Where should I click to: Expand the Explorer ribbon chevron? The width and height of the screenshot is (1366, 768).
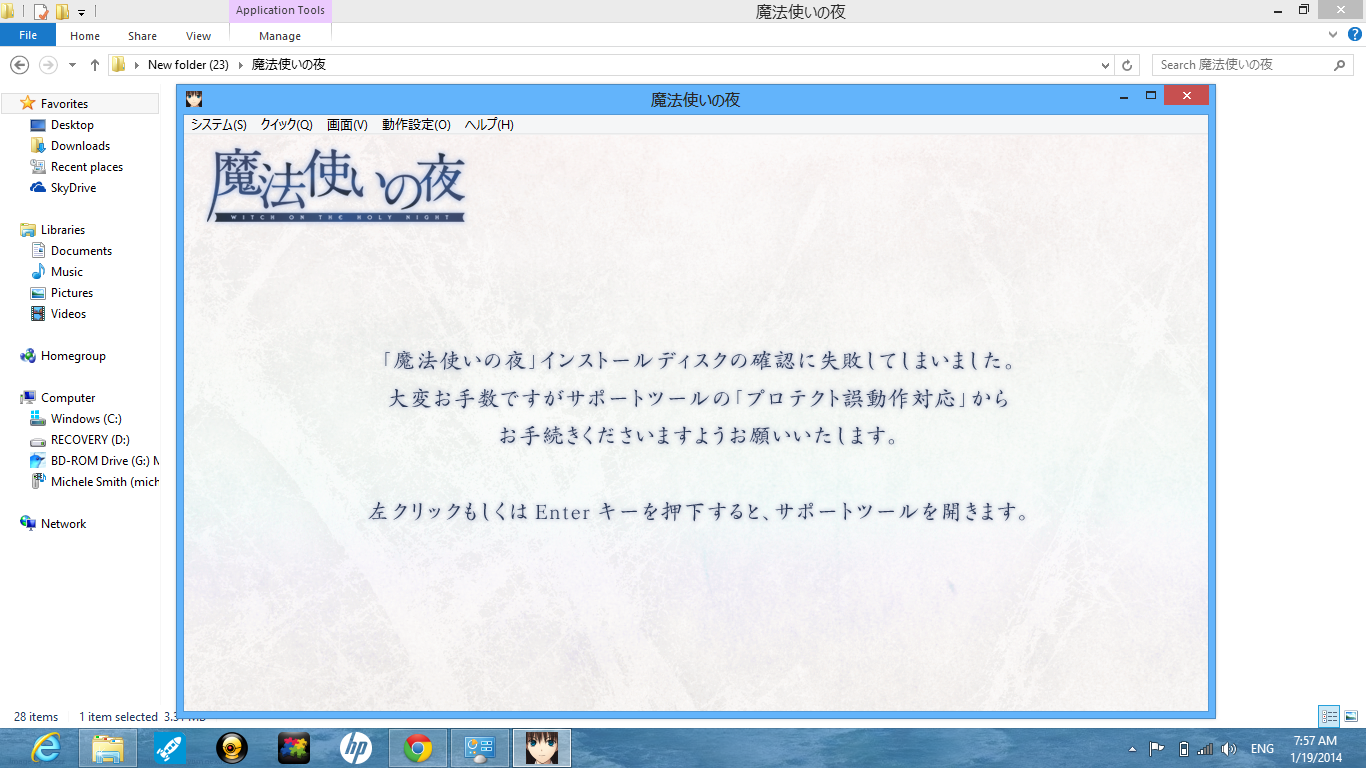(1332, 34)
